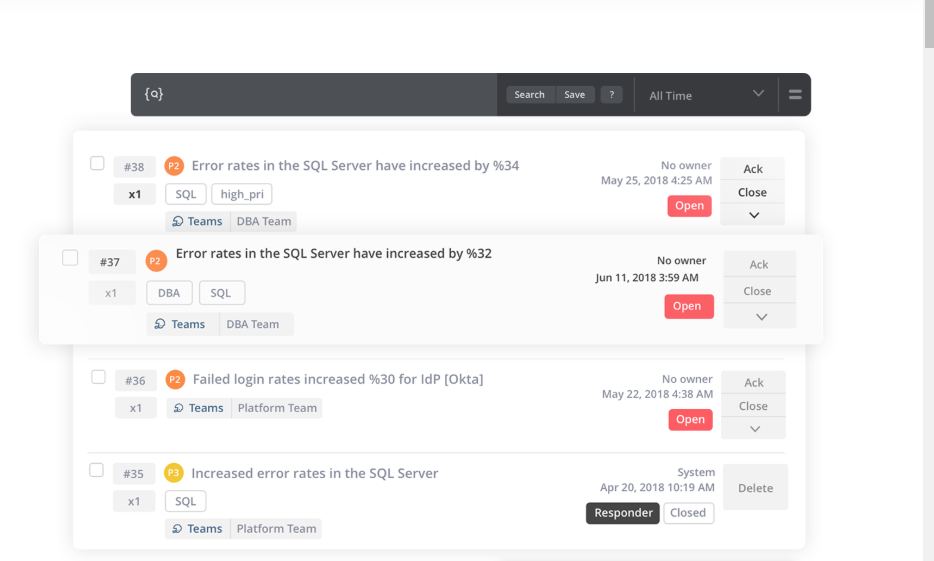The width and height of the screenshot is (934, 561).
Task: Delete alert #35
Action: click(755, 488)
